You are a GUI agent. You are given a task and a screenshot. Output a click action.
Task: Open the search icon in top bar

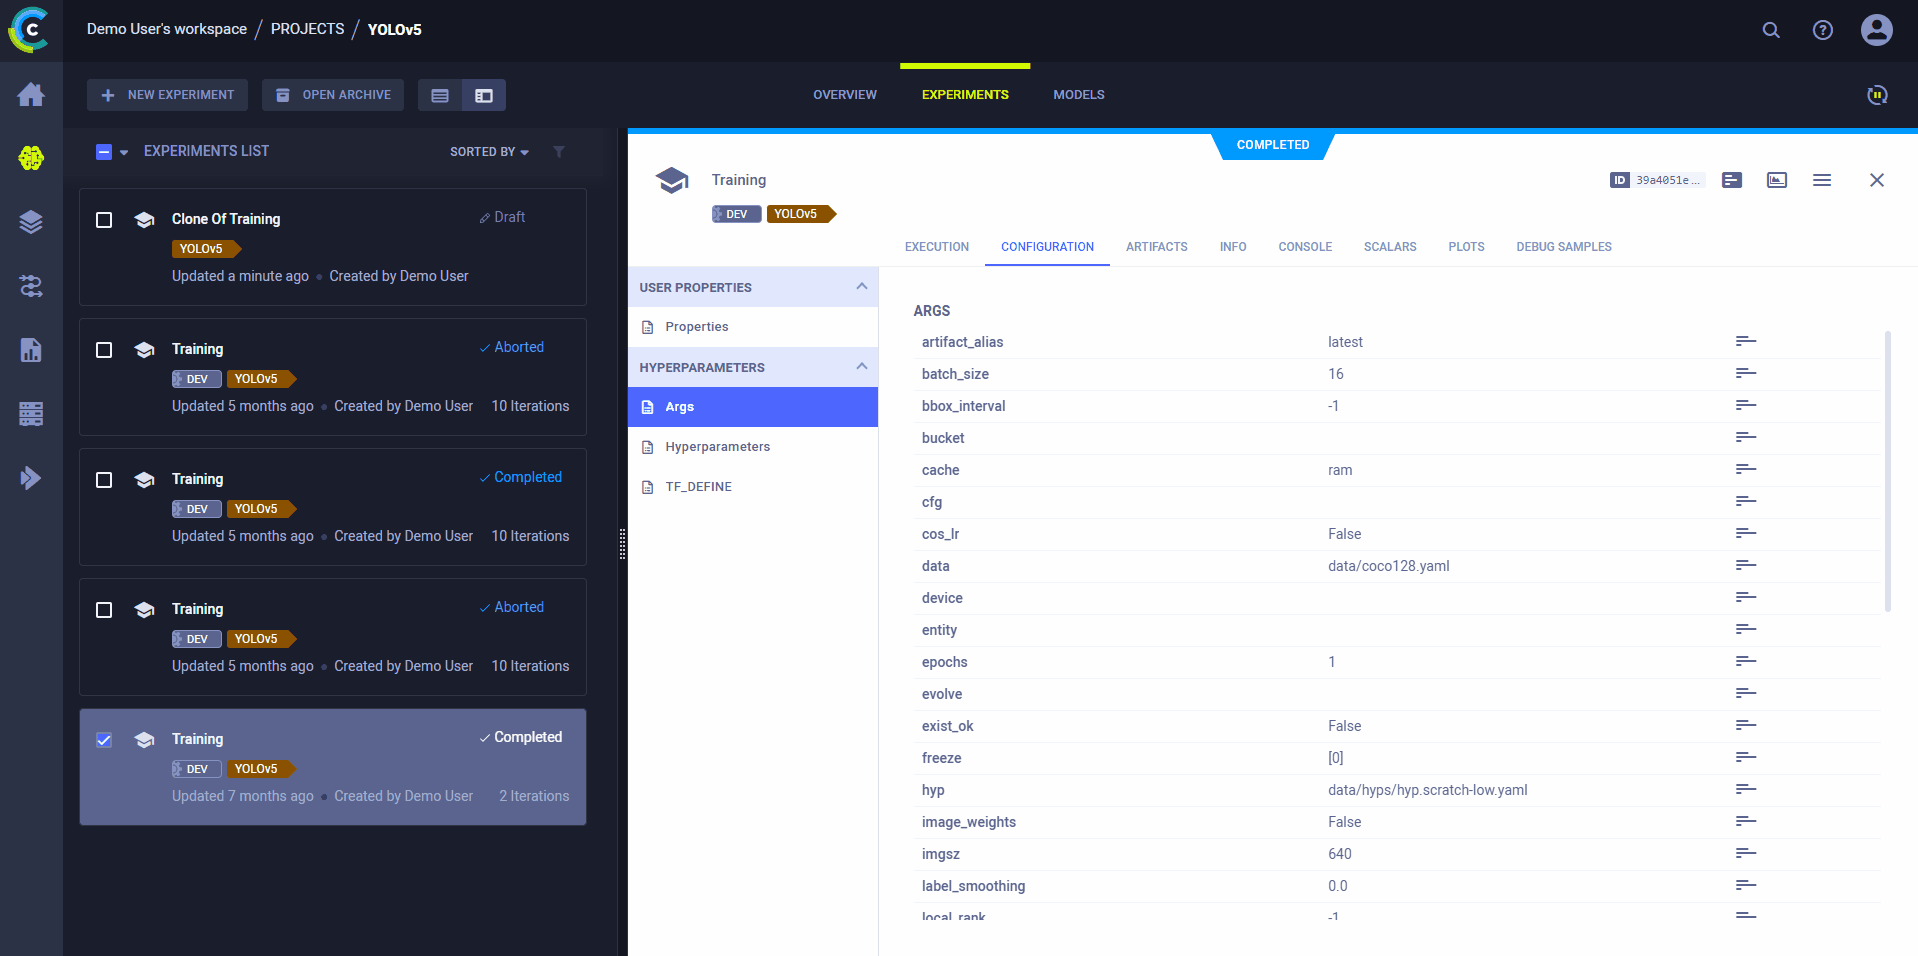coord(1770,30)
